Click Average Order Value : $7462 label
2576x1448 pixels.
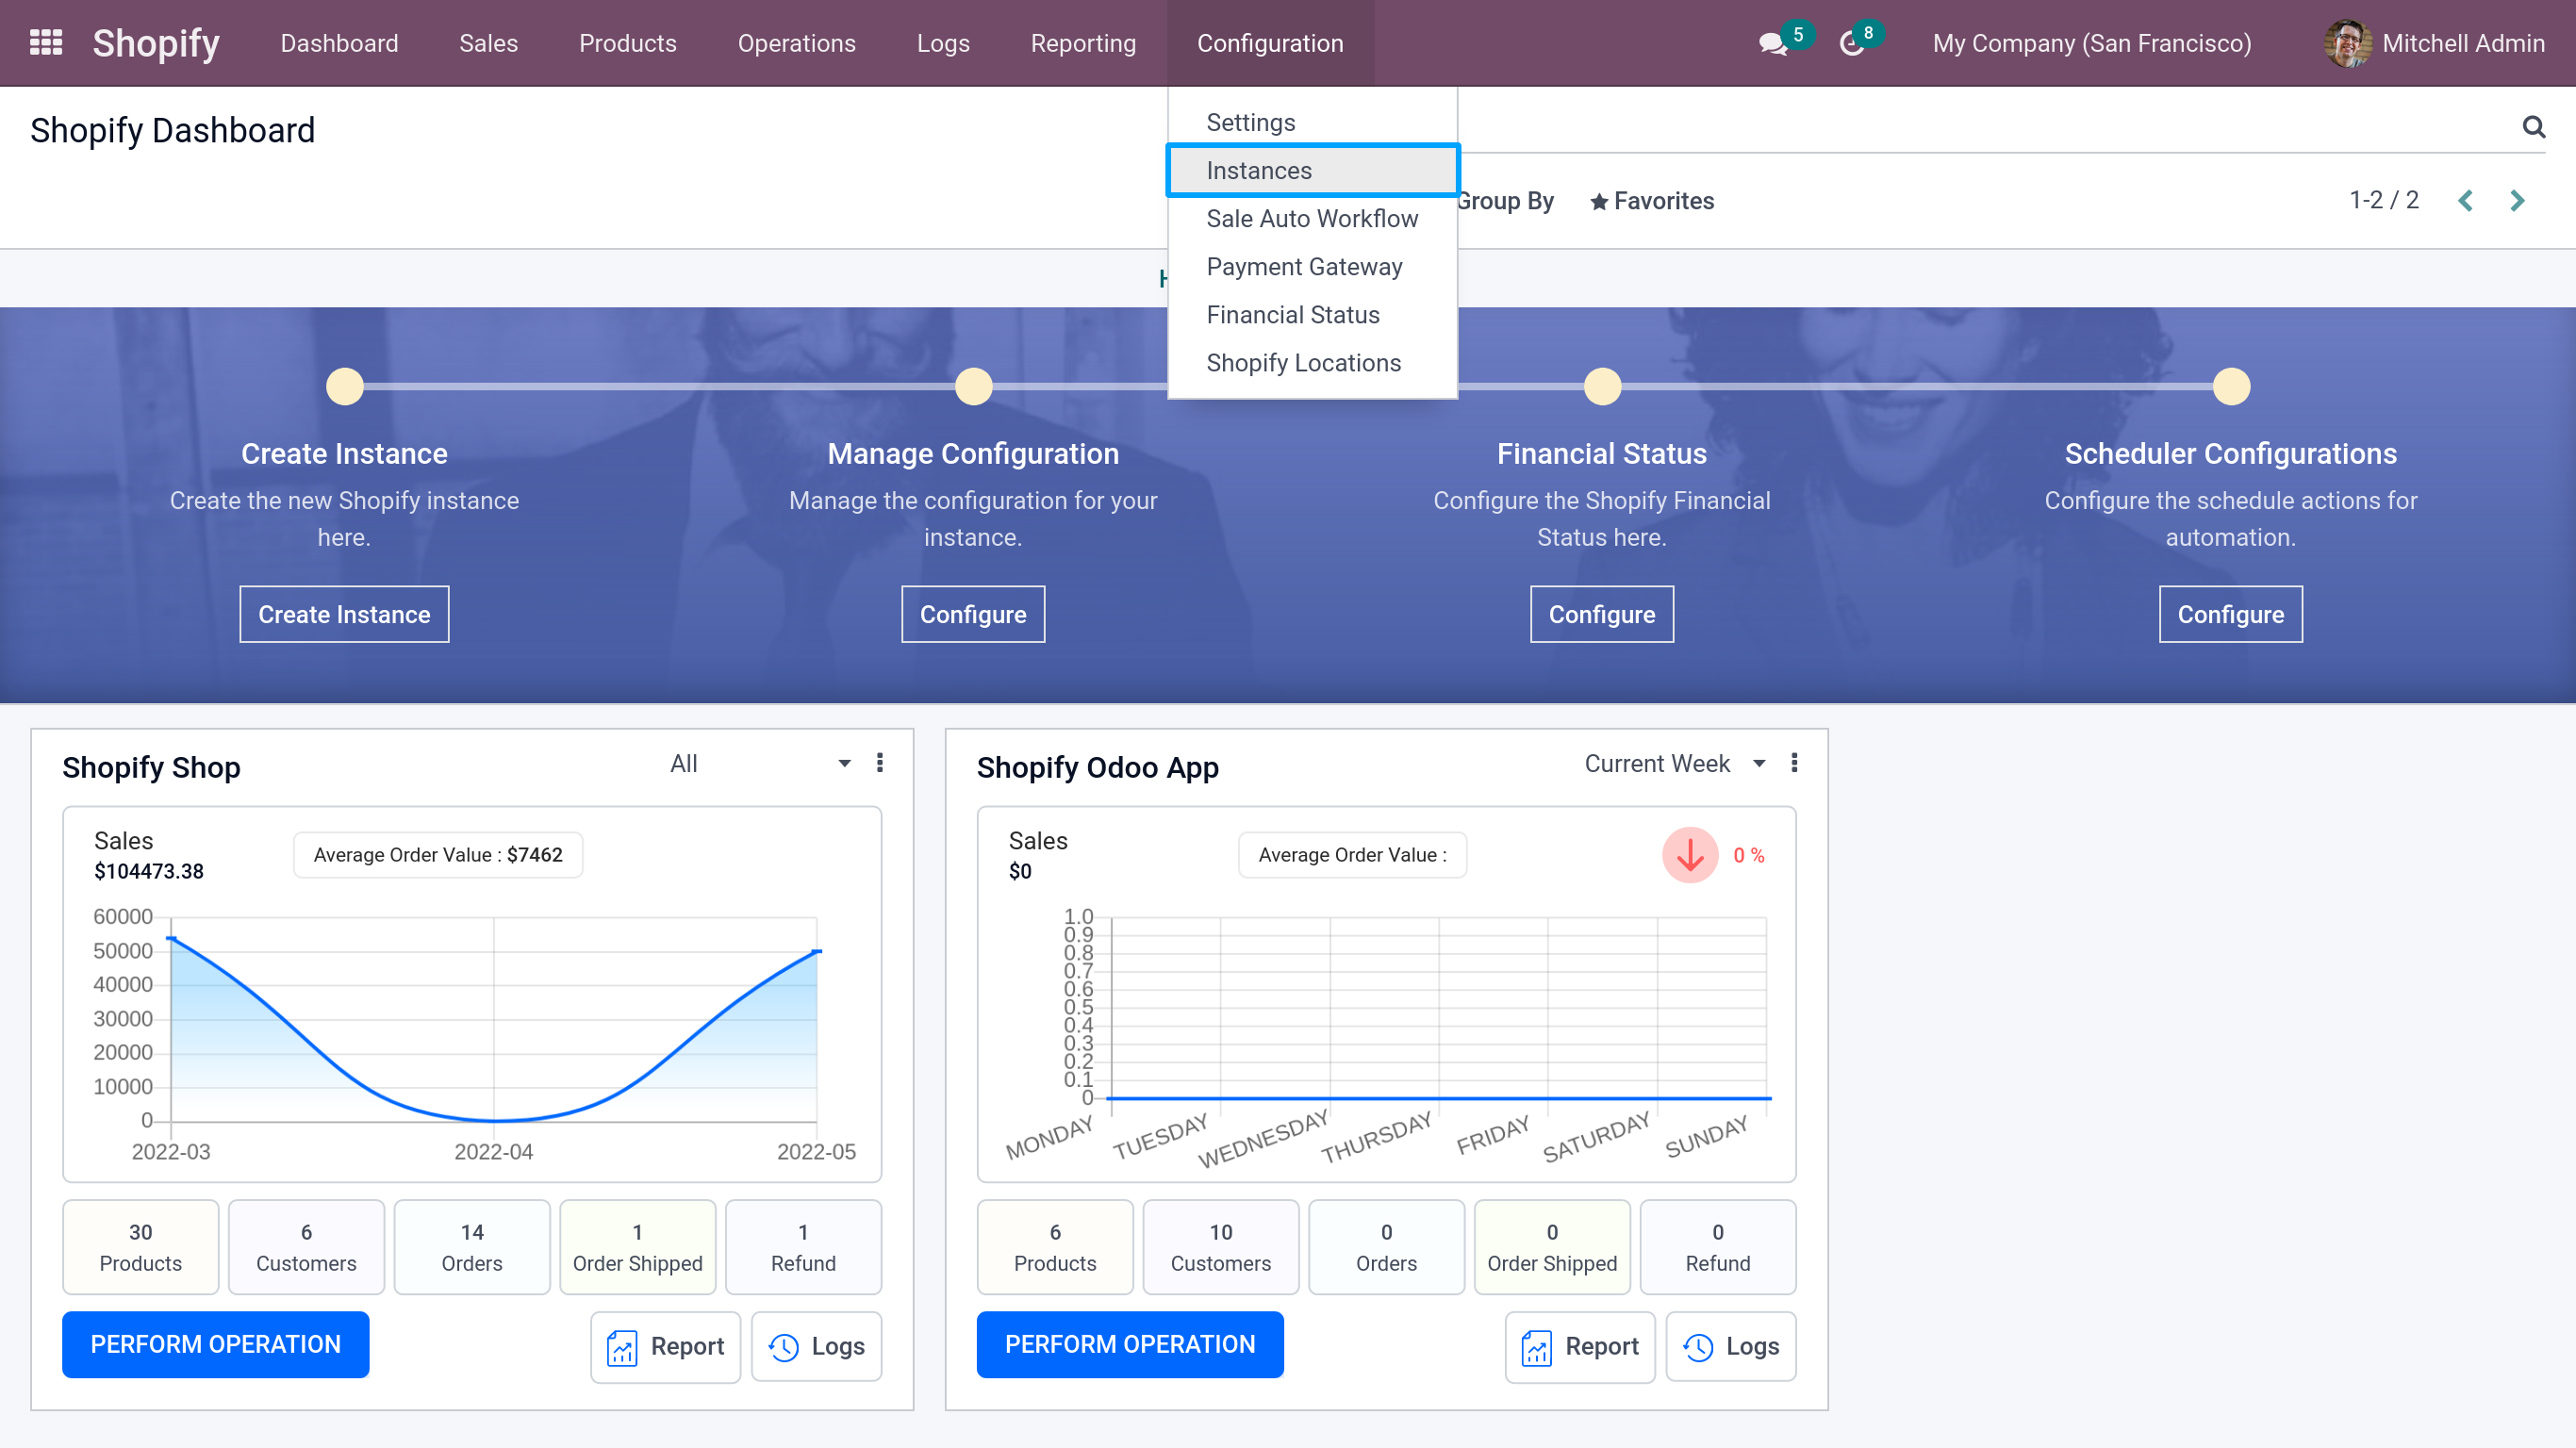(x=438, y=855)
